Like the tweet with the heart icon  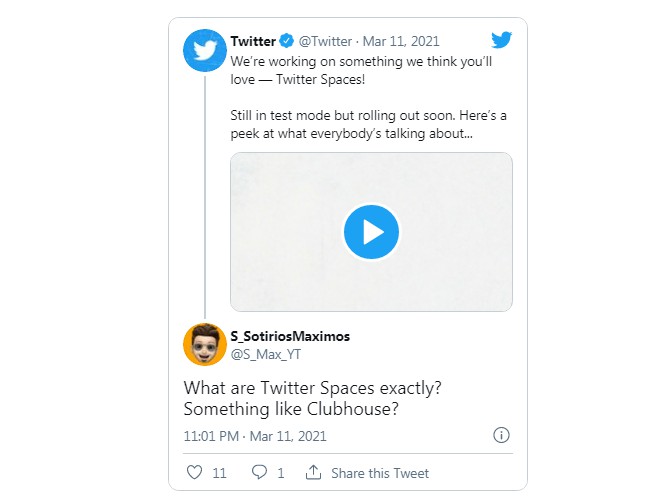click(194, 472)
